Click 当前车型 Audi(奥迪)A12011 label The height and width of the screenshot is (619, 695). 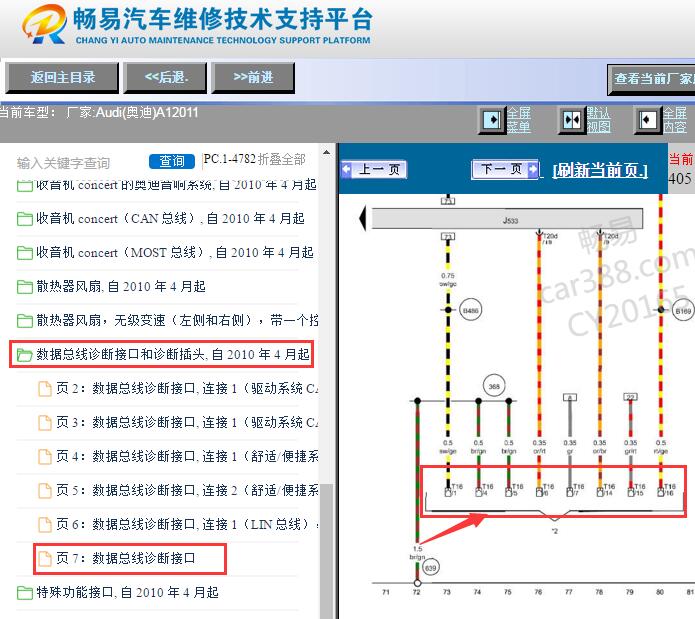click(99, 113)
